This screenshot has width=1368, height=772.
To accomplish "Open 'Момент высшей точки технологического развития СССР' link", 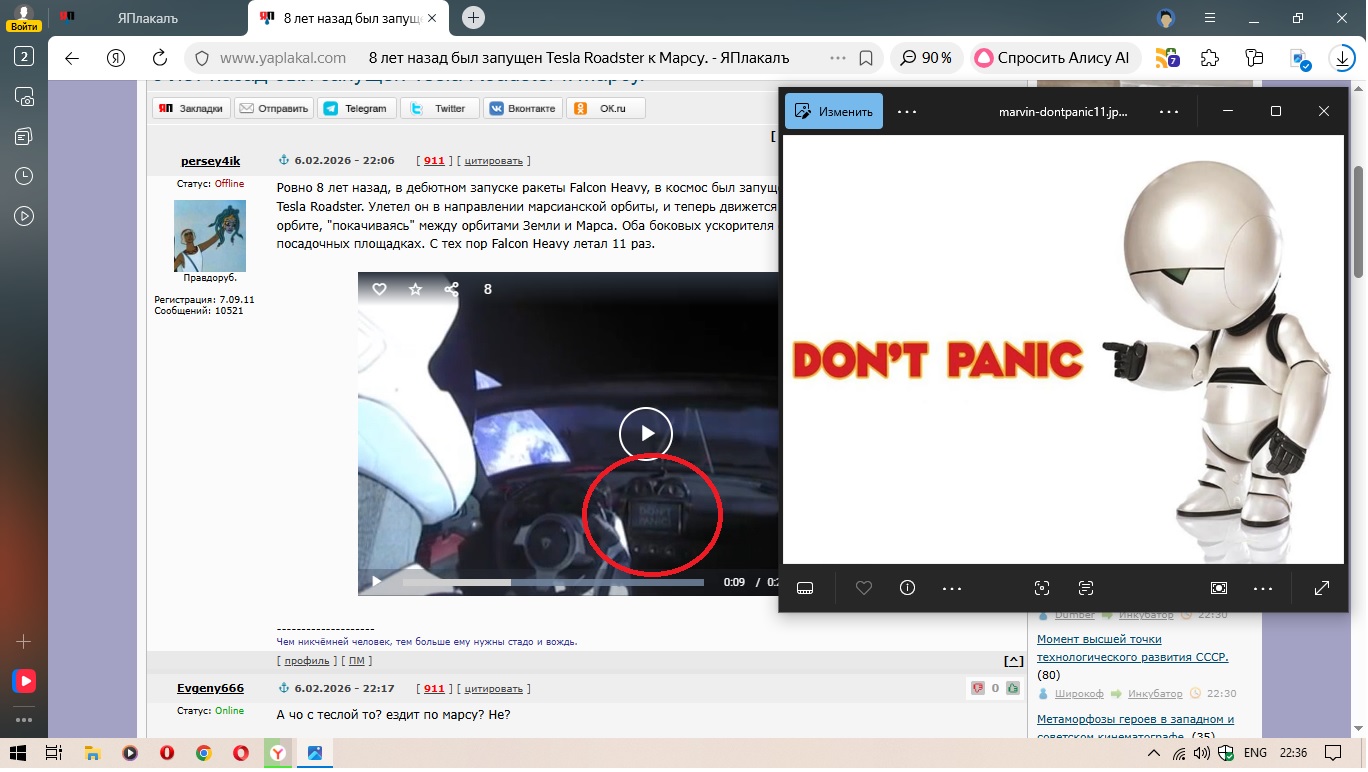I will pos(1132,648).
